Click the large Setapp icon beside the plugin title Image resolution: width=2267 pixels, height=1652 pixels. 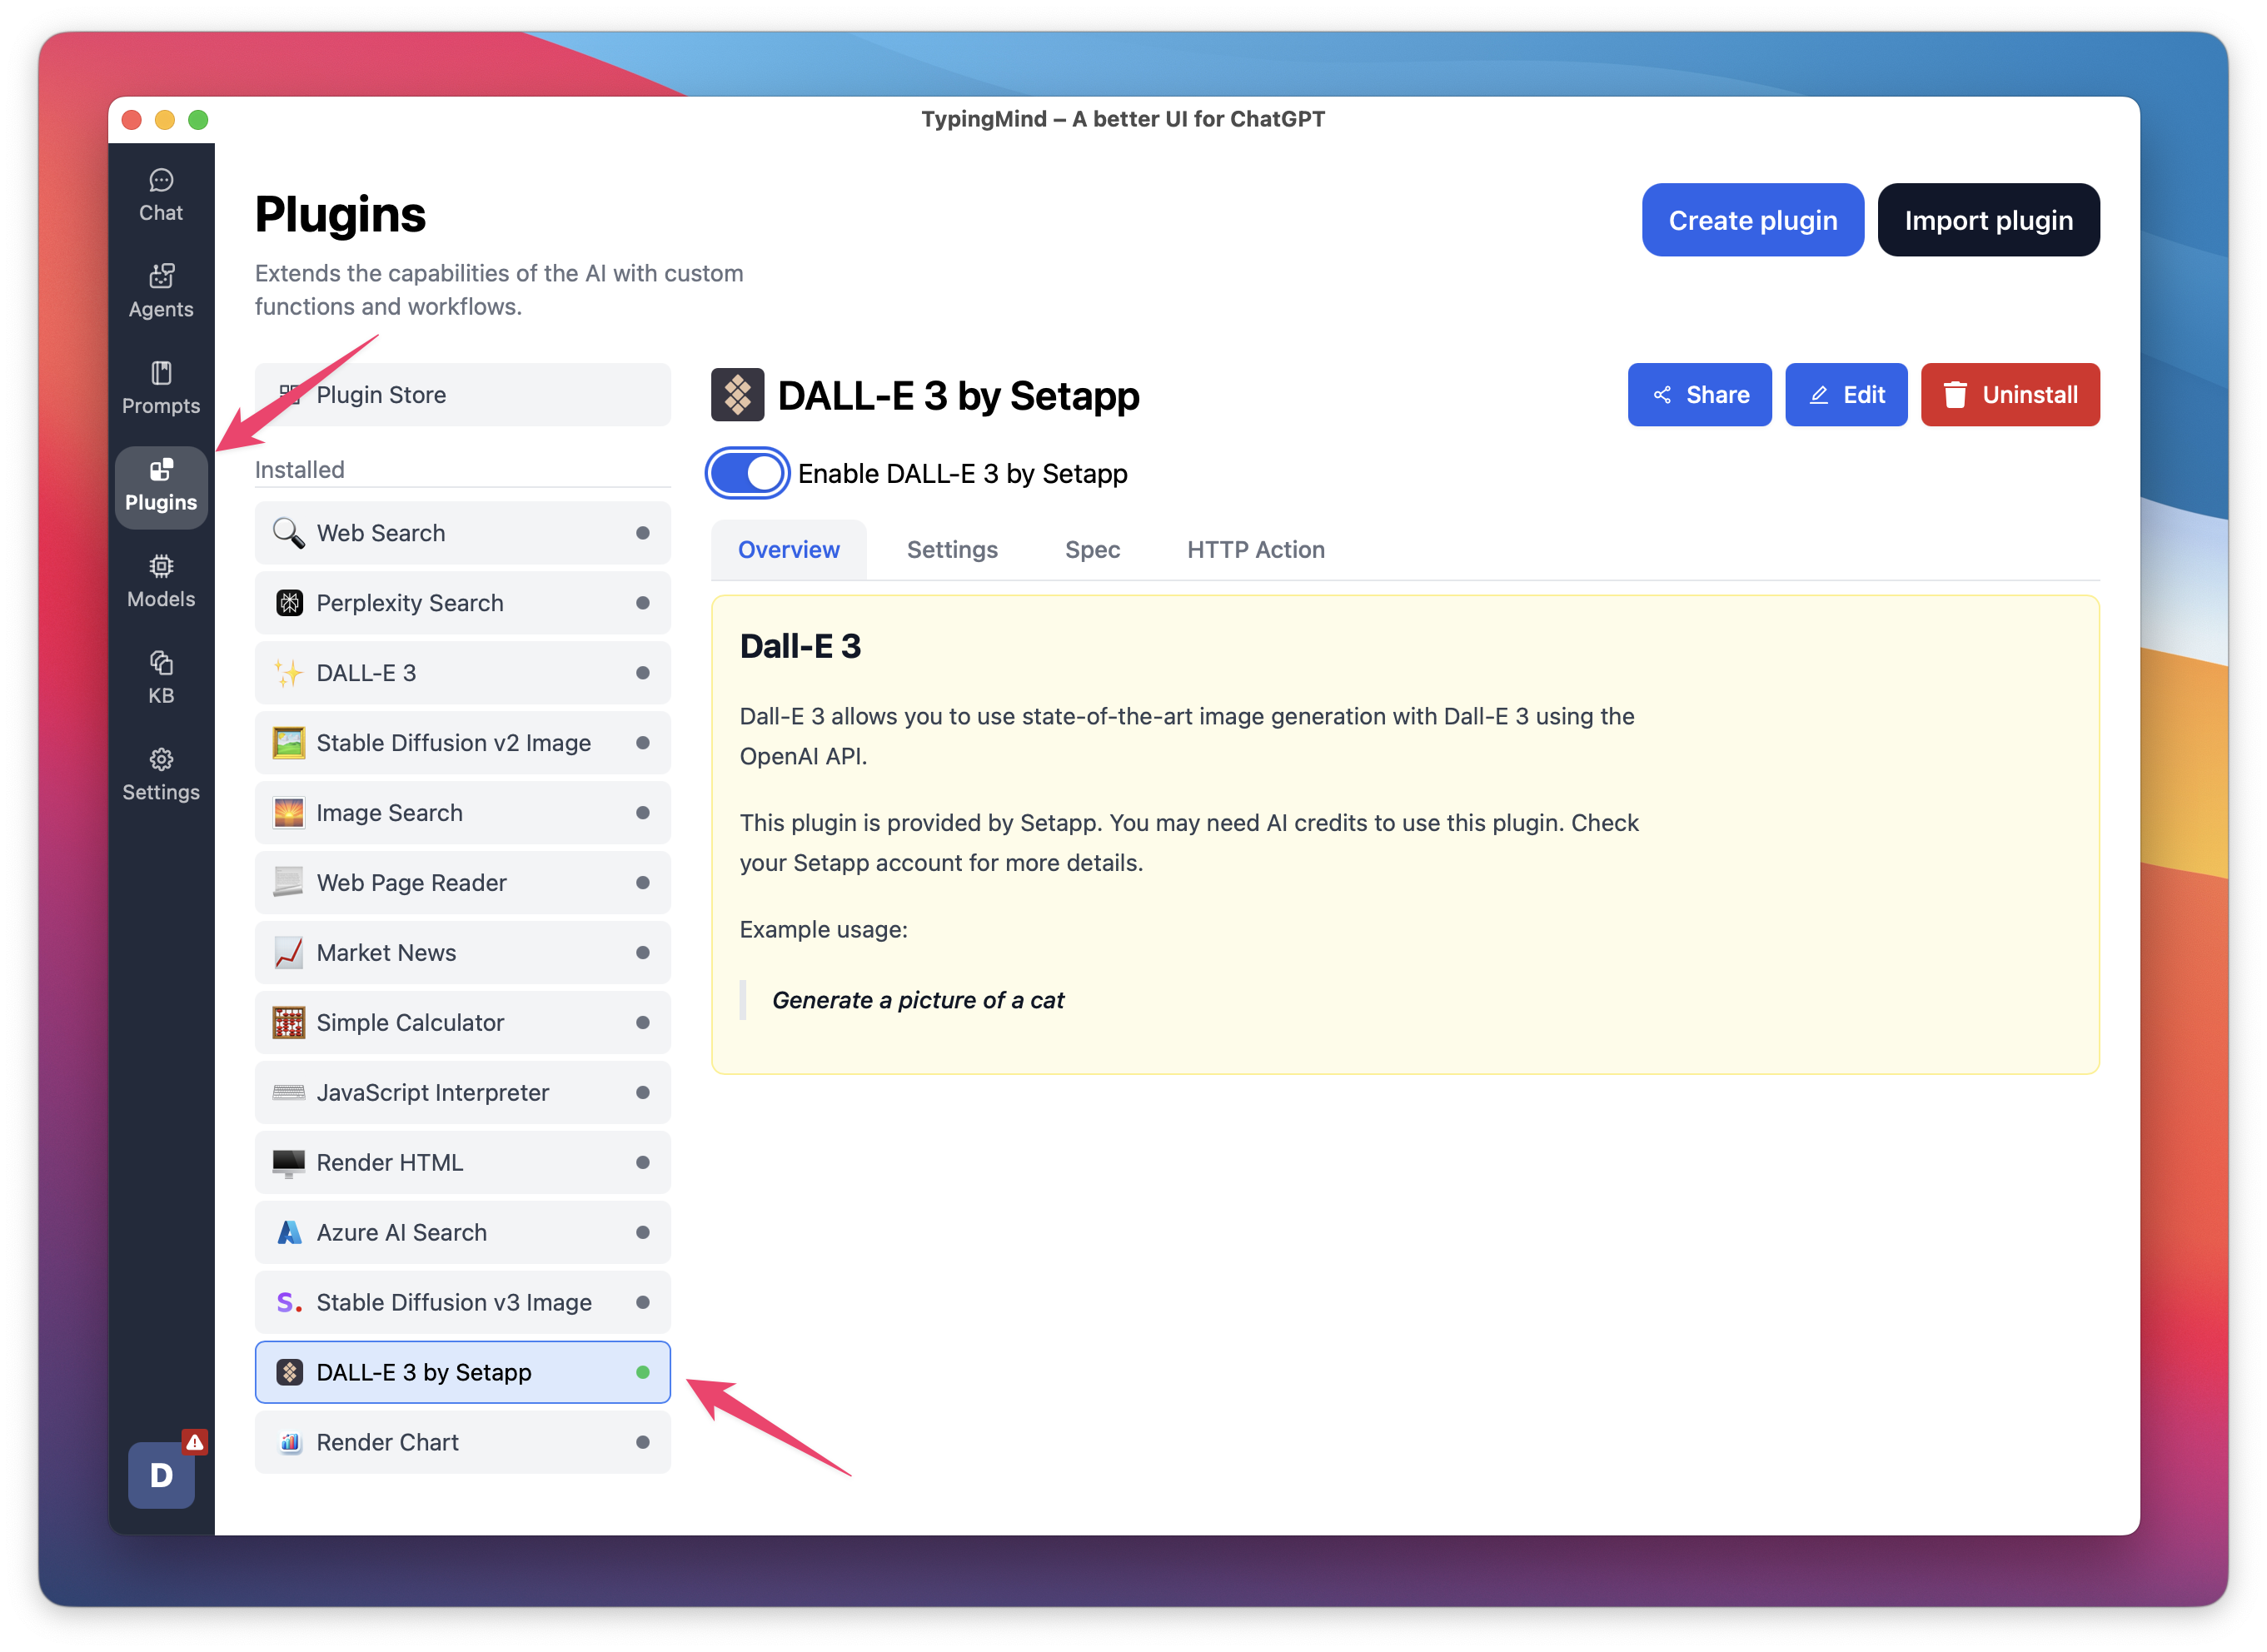pos(737,395)
